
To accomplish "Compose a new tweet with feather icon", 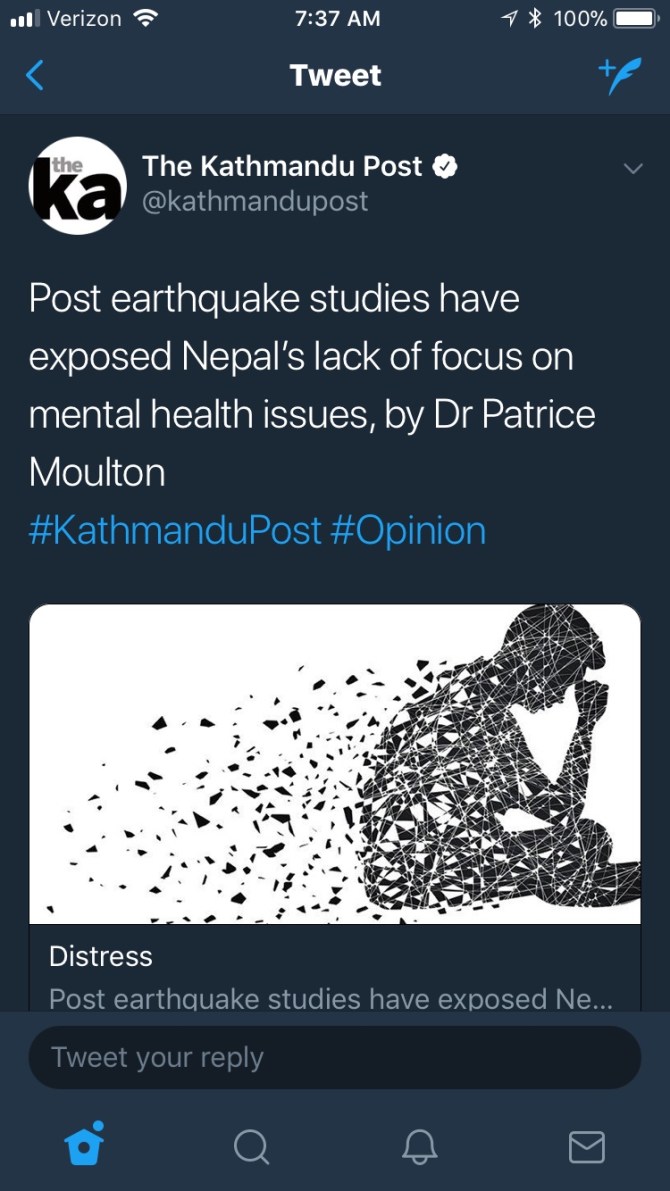I will 617,76.
